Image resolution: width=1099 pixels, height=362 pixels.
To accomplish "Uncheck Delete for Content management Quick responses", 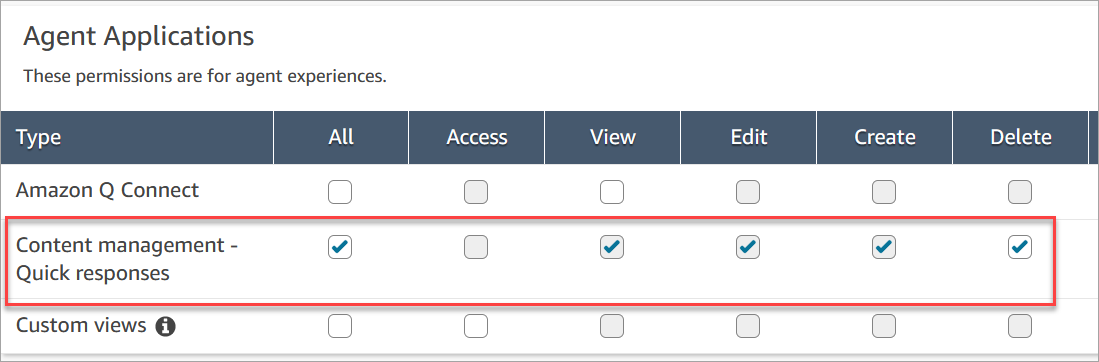I will coord(1020,247).
